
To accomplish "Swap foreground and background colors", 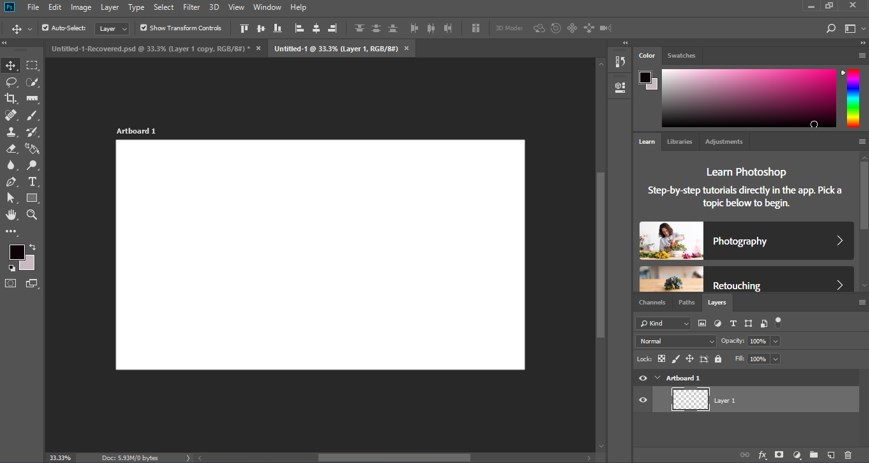I will (x=32, y=247).
